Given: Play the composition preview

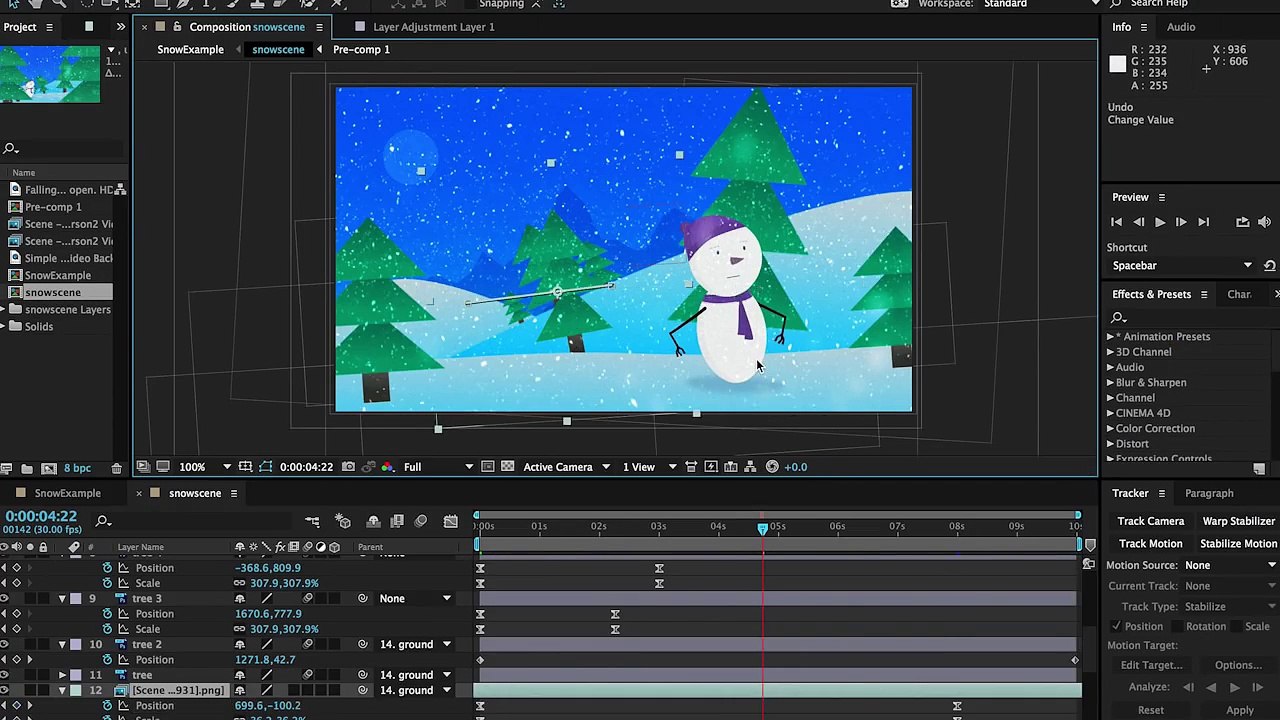Looking at the screenshot, I should click(x=1160, y=222).
